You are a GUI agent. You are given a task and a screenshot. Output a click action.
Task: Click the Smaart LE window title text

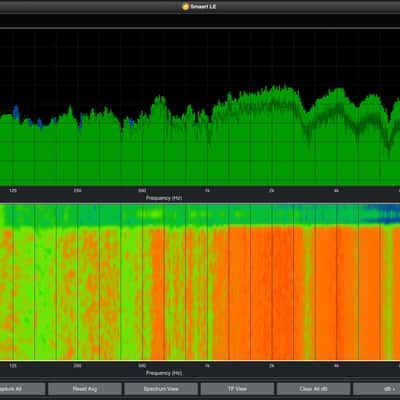[203, 6]
